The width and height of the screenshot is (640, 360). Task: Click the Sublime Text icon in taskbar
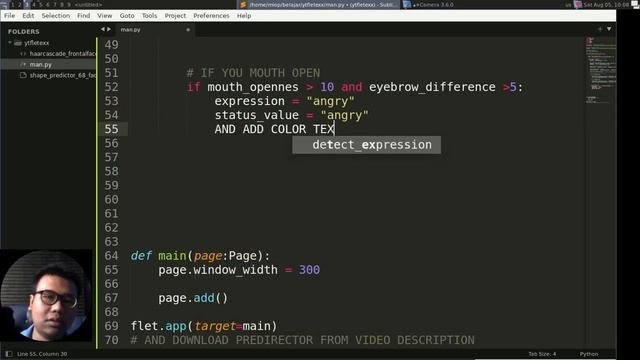[x=243, y=4]
